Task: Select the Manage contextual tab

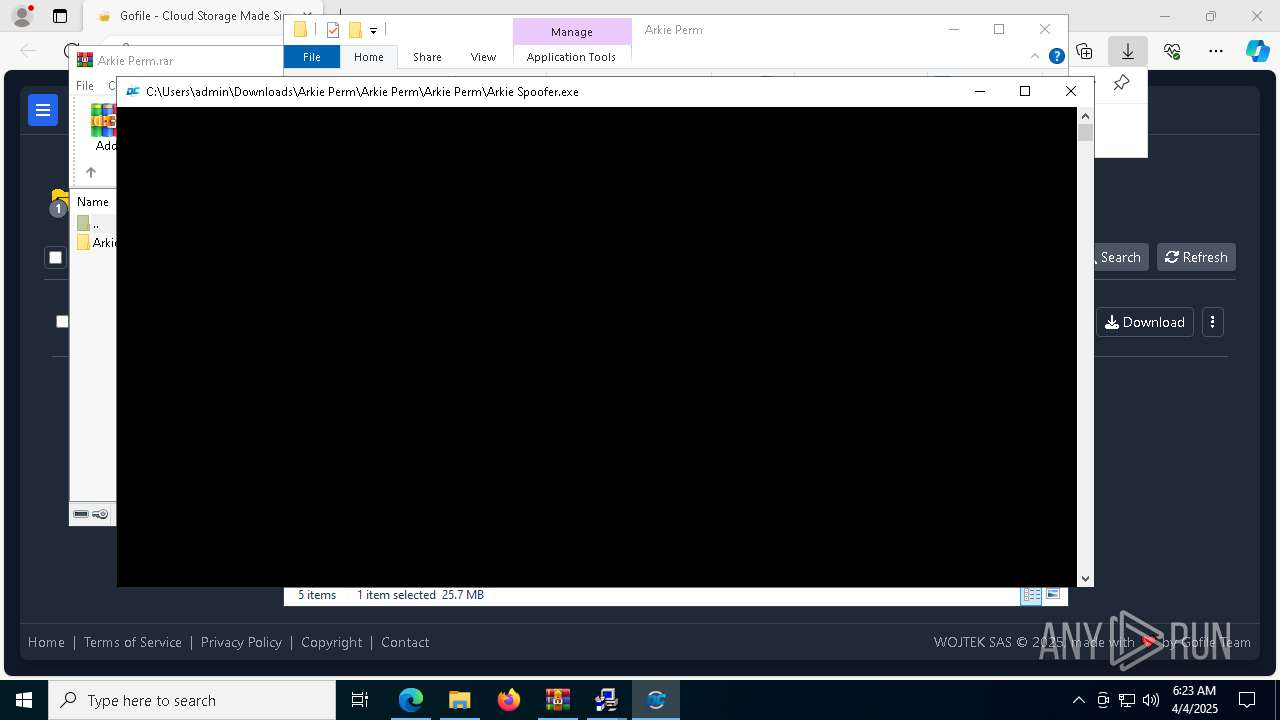Action: point(572,32)
